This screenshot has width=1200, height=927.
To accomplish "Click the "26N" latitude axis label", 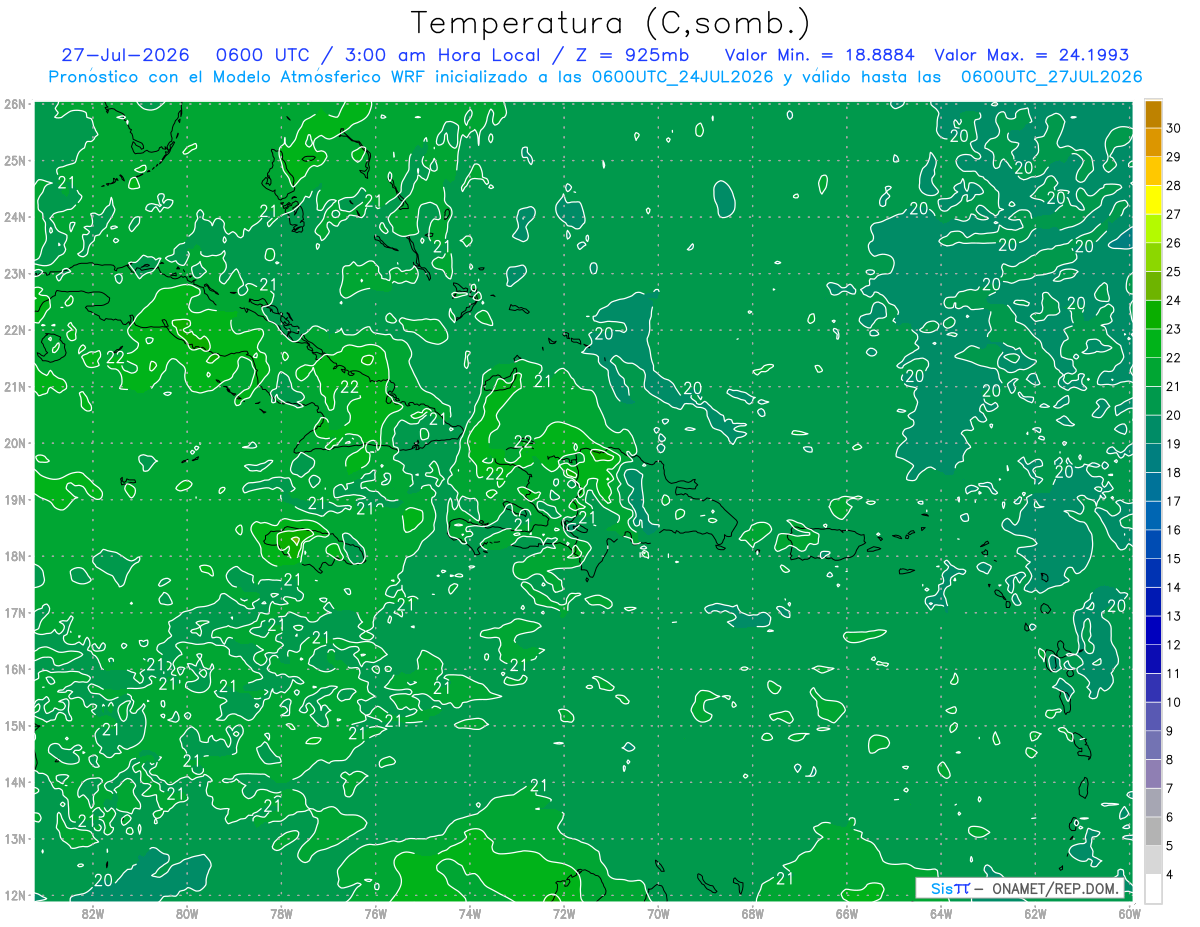I will (x=14, y=104).
